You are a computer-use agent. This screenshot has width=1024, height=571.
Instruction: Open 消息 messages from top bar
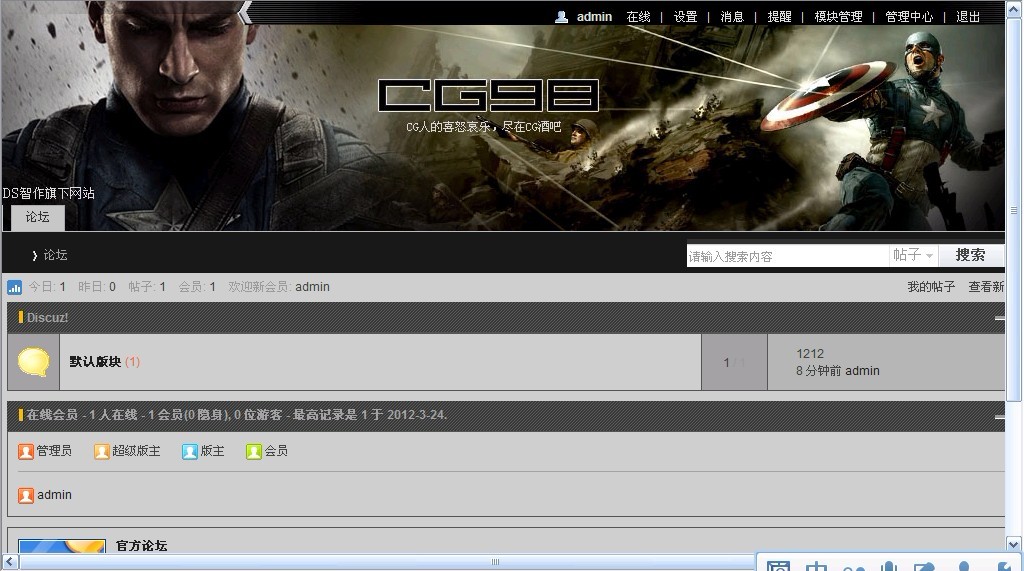pos(732,17)
